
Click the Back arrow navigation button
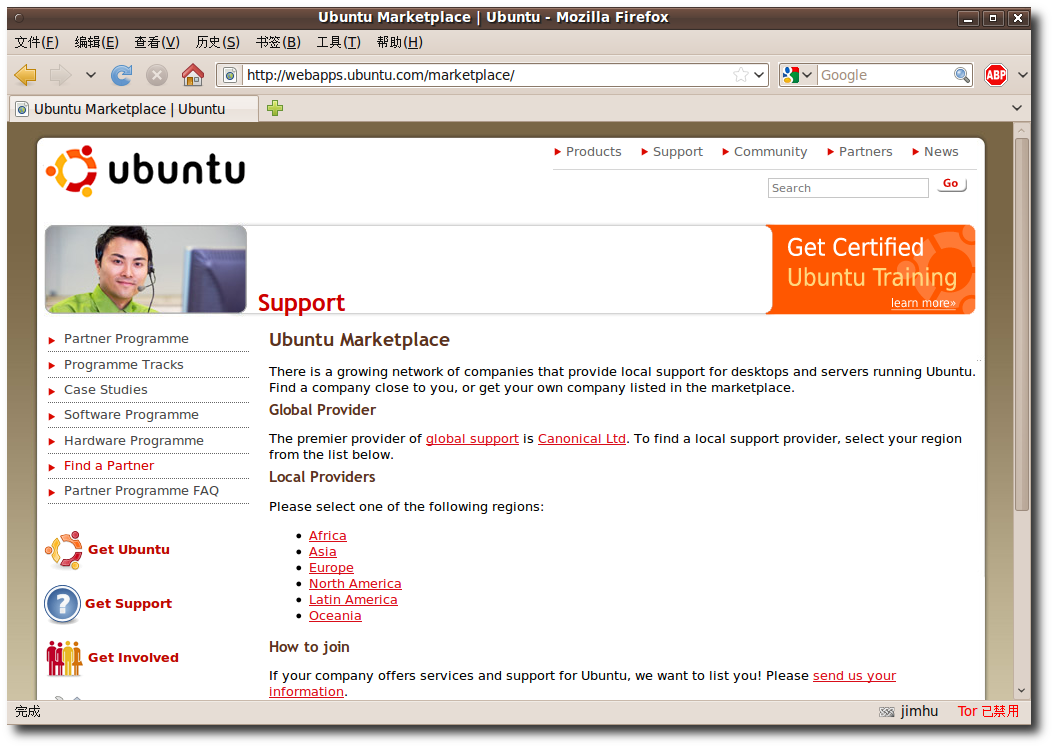click(26, 75)
